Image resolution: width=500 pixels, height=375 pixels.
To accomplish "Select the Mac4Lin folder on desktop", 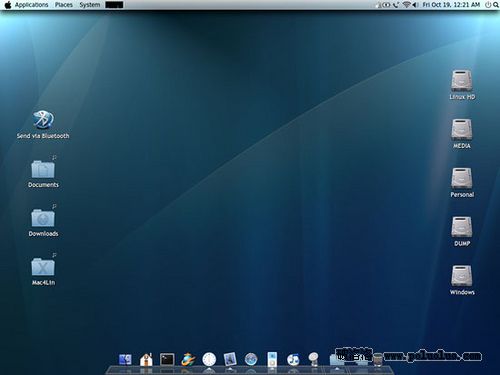I will pyautogui.click(x=43, y=271).
